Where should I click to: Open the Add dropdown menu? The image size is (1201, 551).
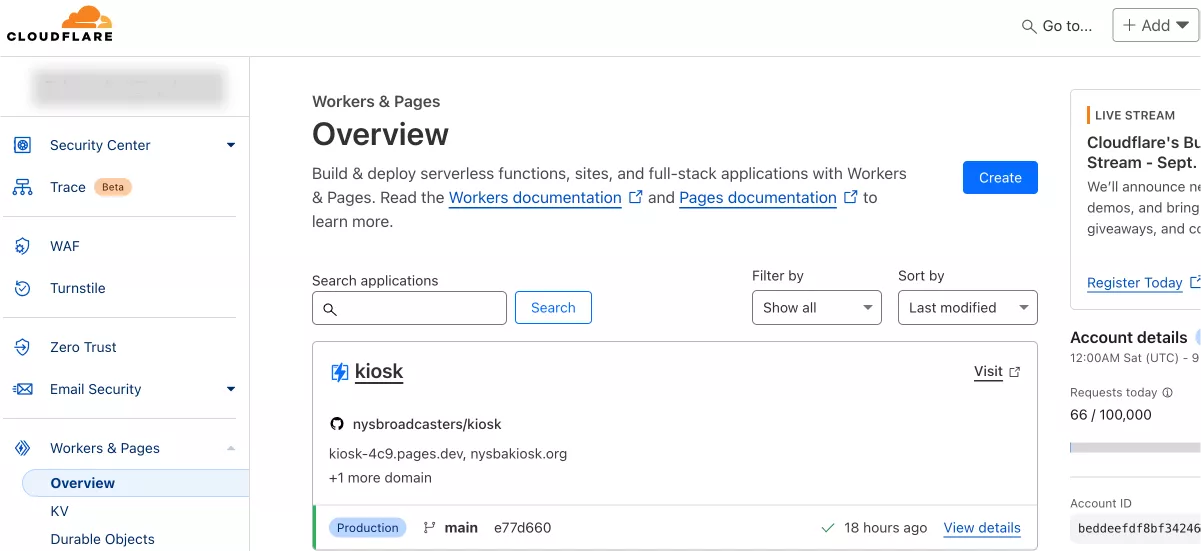click(x=1155, y=26)
